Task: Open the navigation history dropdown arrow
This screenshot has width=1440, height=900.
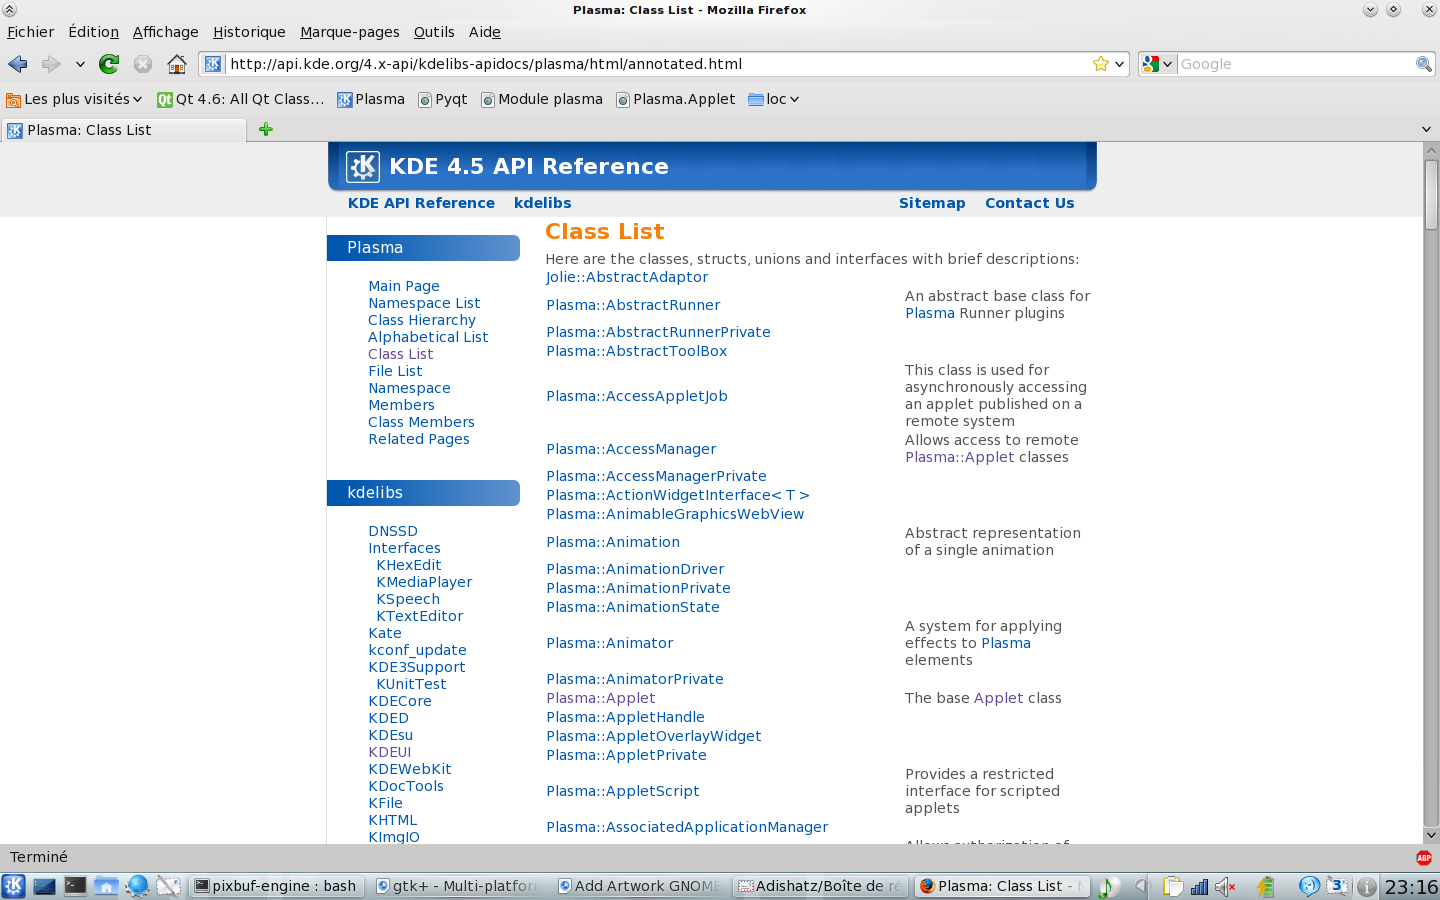Action: (x=80, y=64)
